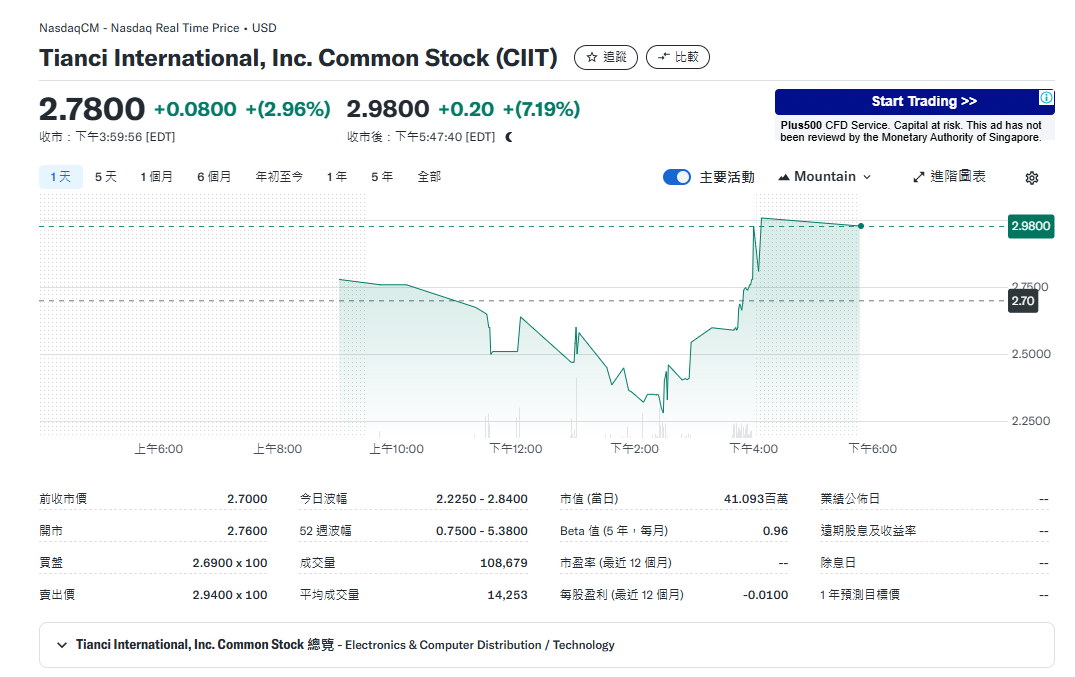Click the ad info icon
The height and width of the screenshot is (677, 1075).
(x=1046, y=97)
